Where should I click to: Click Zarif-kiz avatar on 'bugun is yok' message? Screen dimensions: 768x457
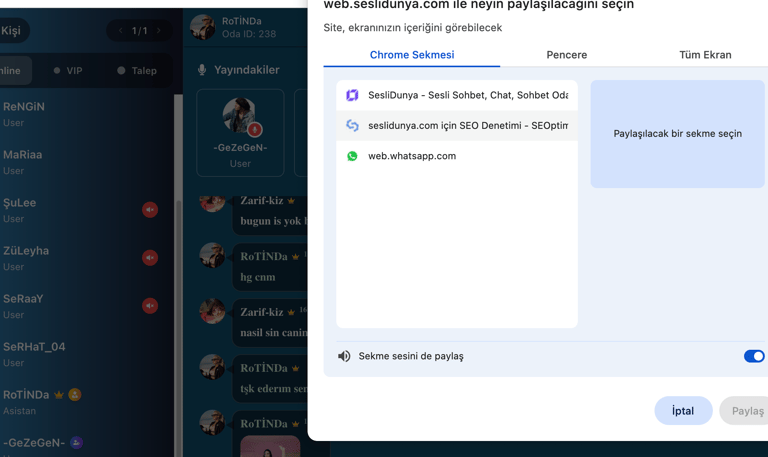pos(212,202)
